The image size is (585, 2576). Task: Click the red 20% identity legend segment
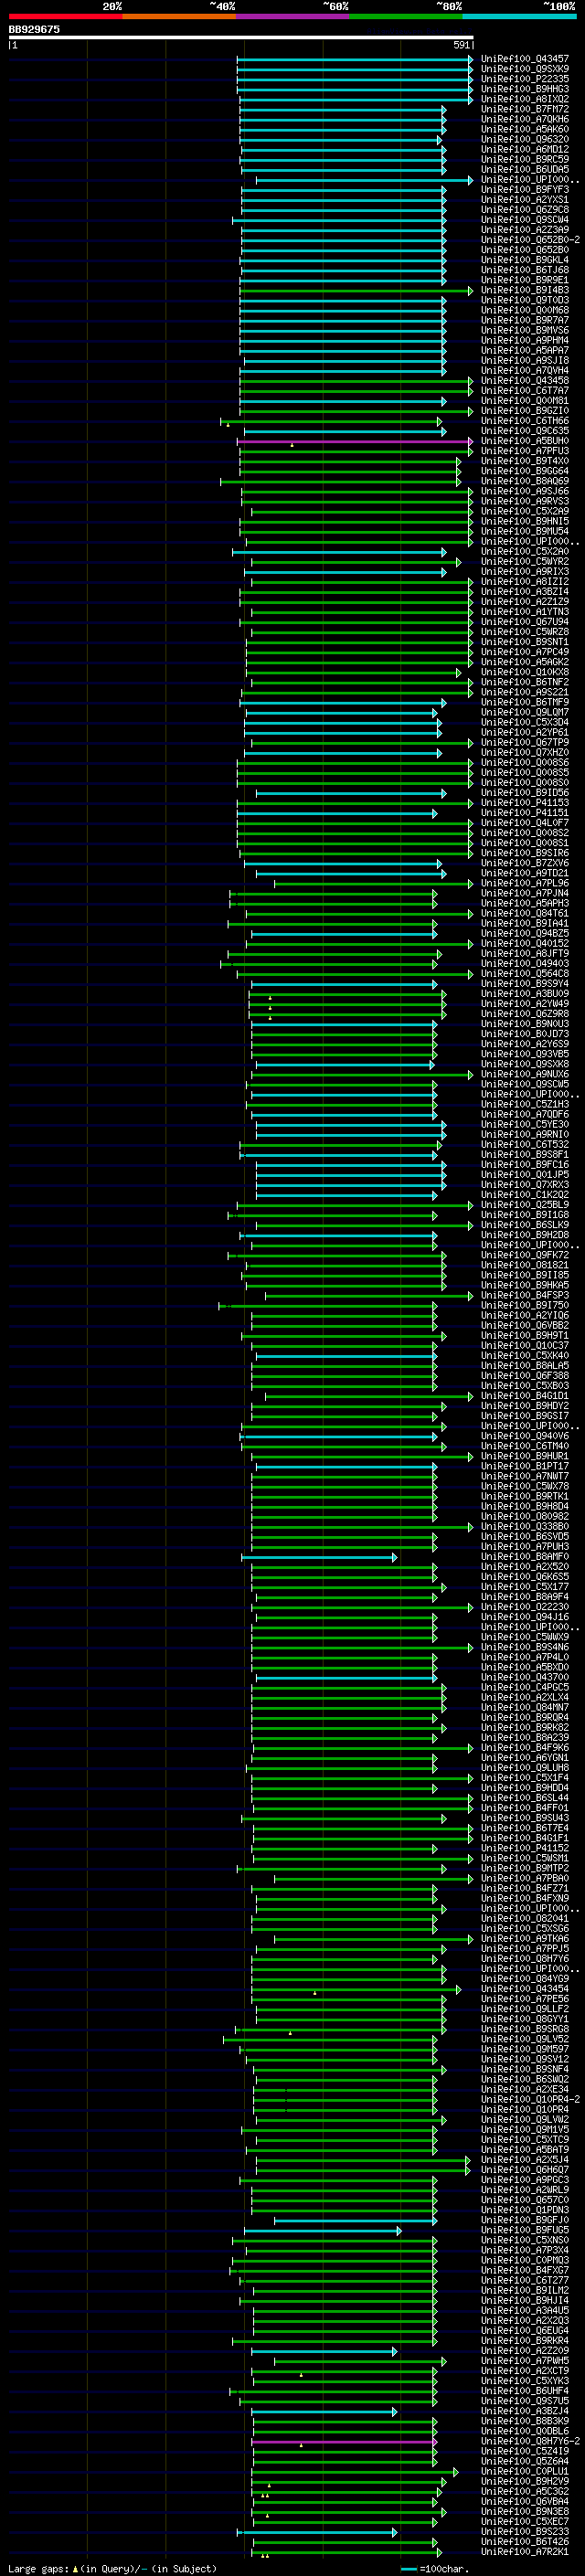(x=65, y=16)
